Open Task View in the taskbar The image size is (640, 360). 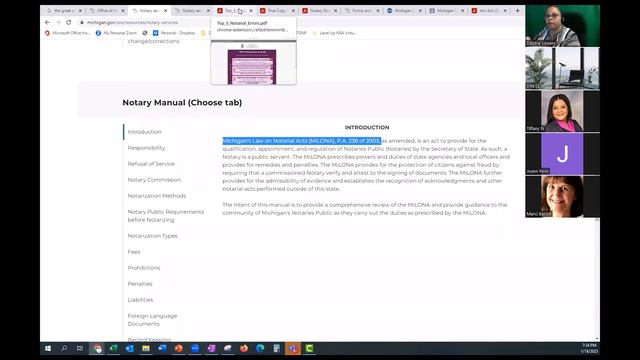(x=80, y=348)
